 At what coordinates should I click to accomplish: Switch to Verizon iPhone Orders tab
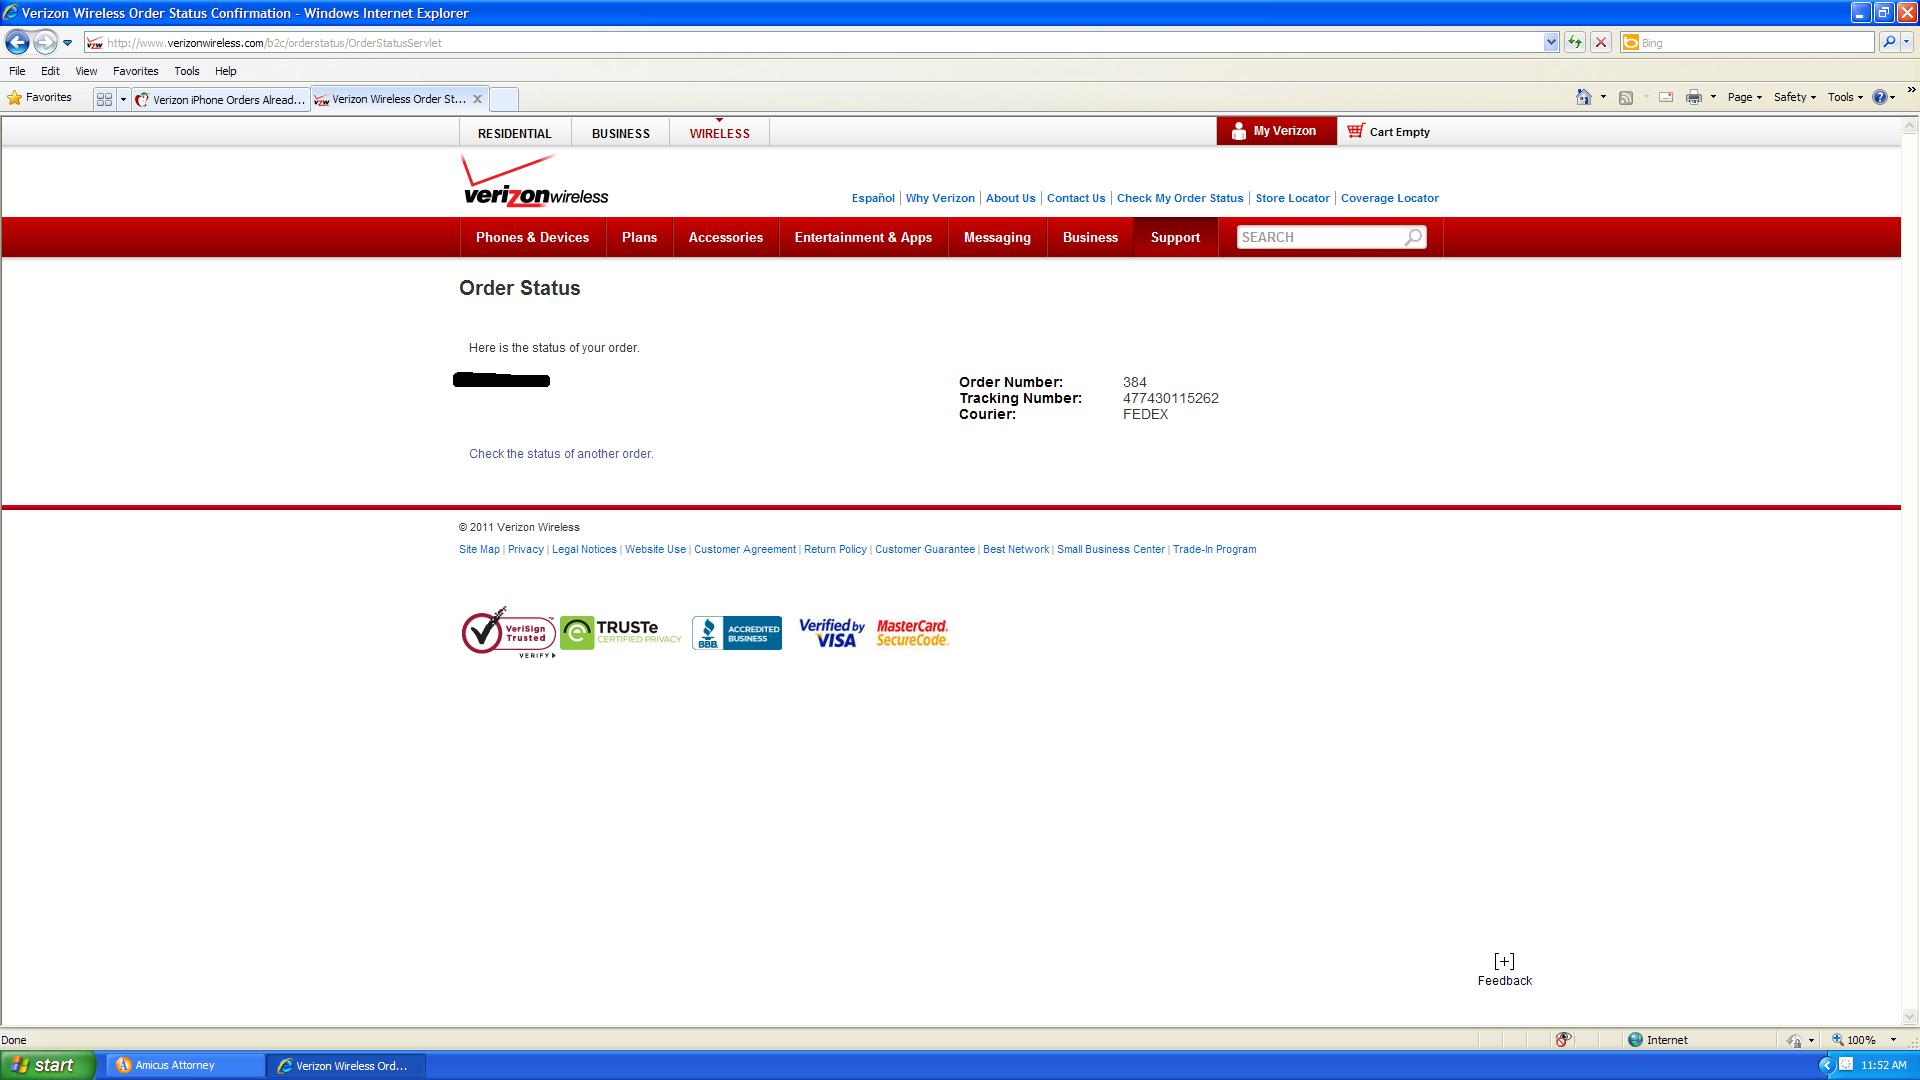(x=221, y=99)
